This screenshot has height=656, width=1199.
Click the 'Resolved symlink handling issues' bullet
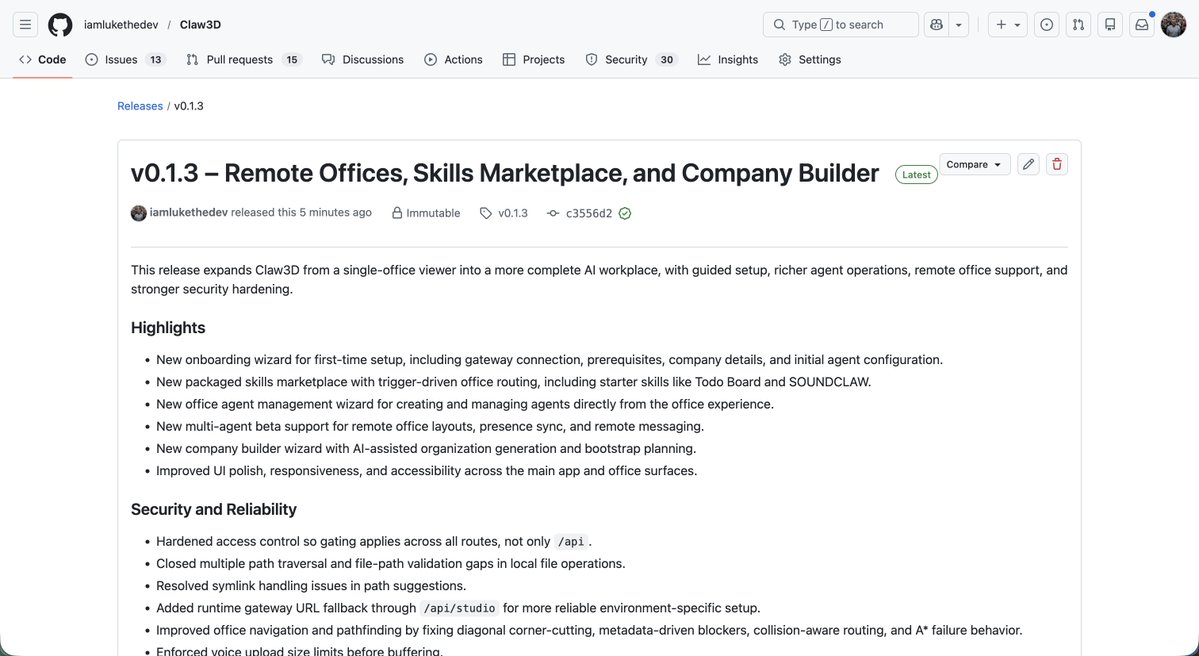(x=311, y=586)
